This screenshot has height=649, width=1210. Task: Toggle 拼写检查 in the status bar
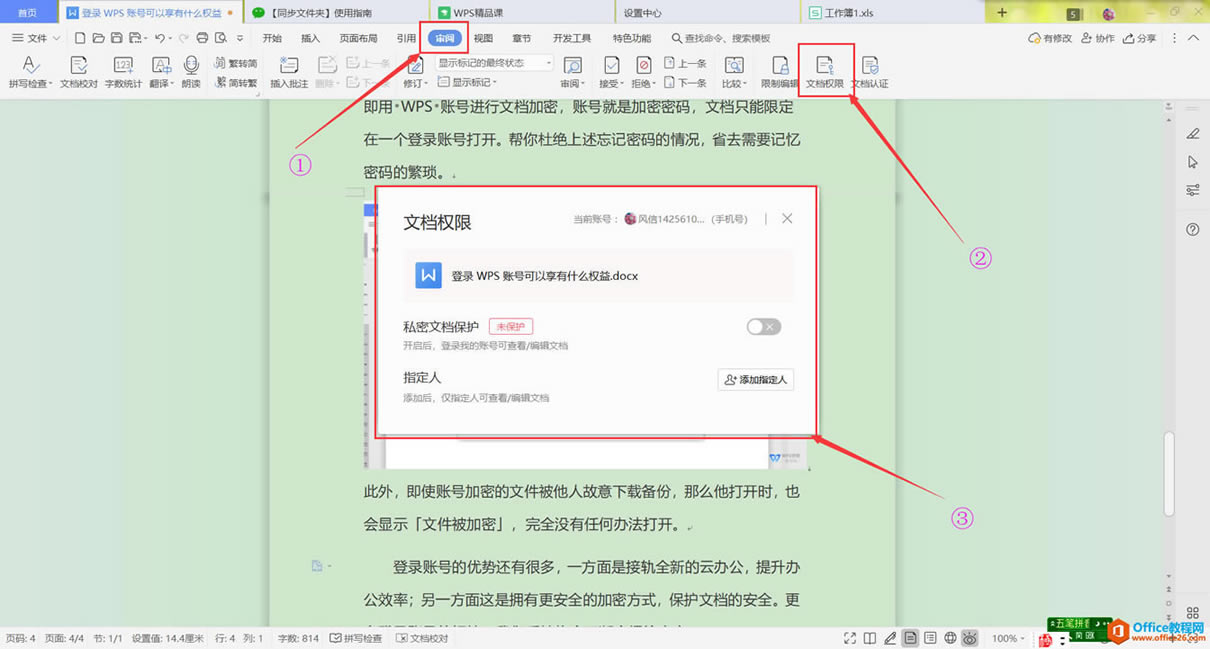[x=356, y=638]
